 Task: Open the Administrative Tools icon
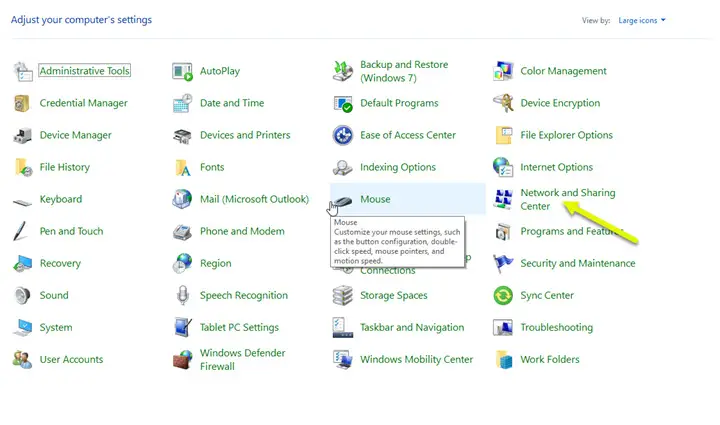tap(22, 71)
